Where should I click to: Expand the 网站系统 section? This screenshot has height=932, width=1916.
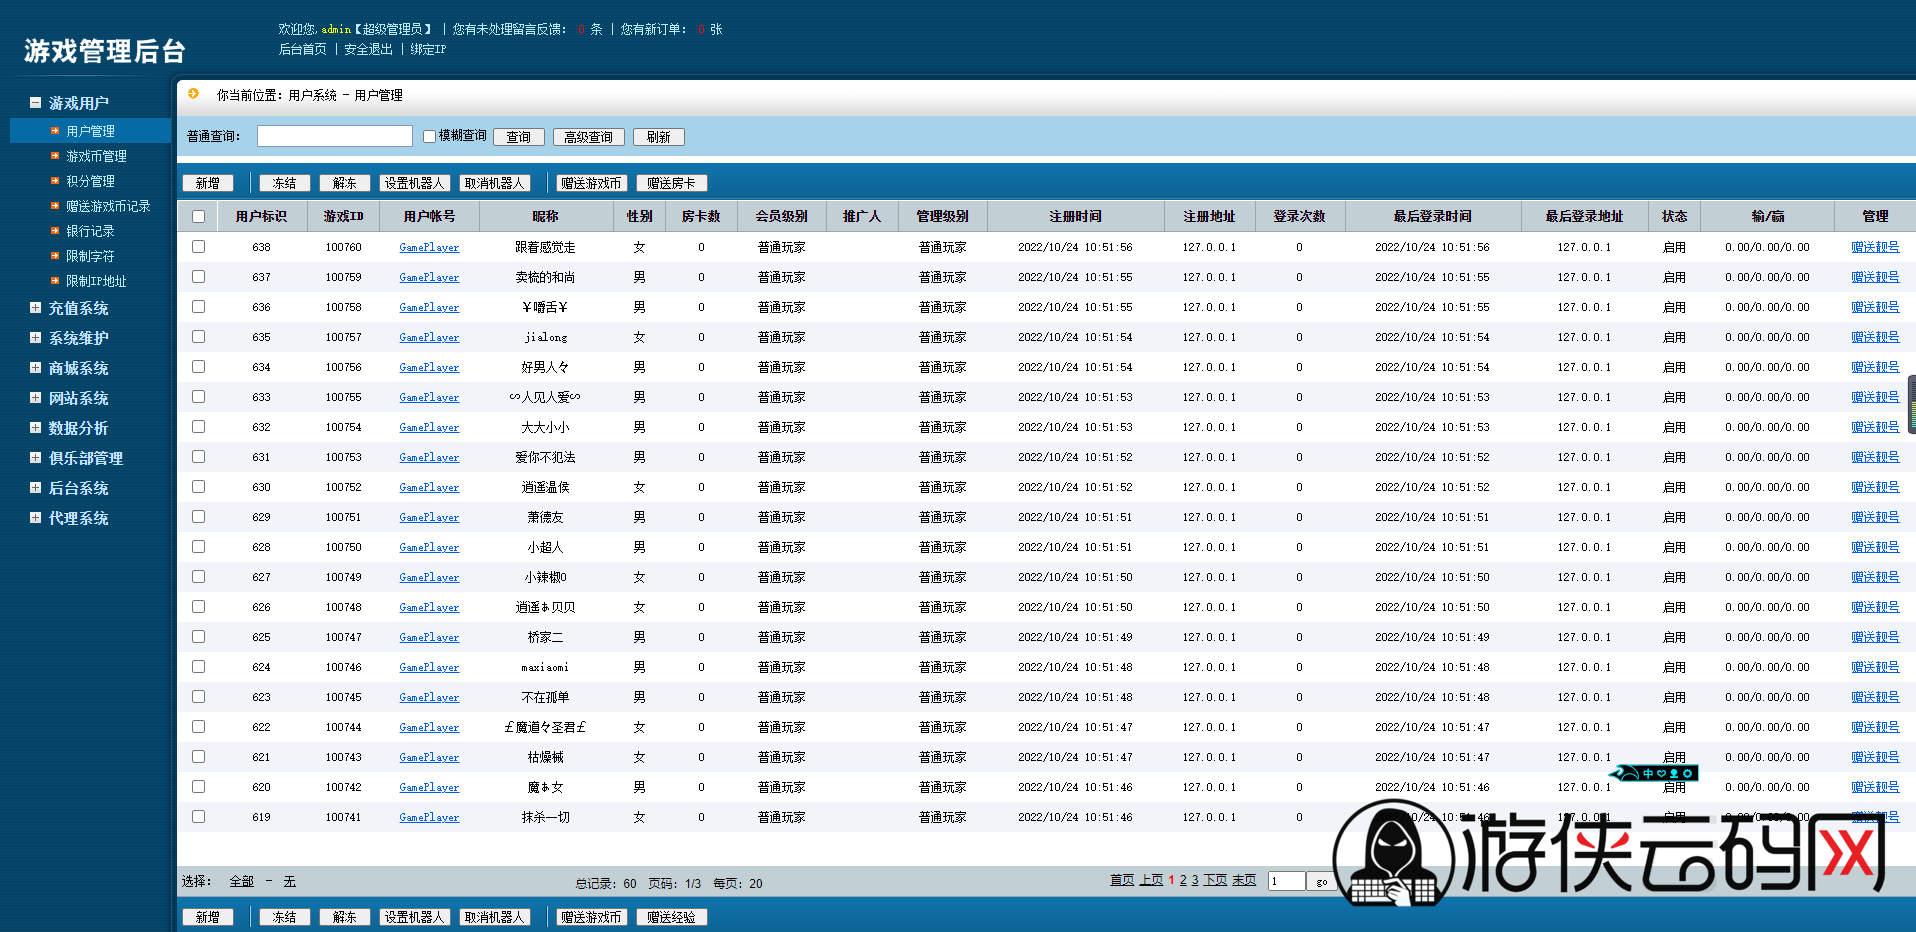pyautogui.click(x=35, y=398)
